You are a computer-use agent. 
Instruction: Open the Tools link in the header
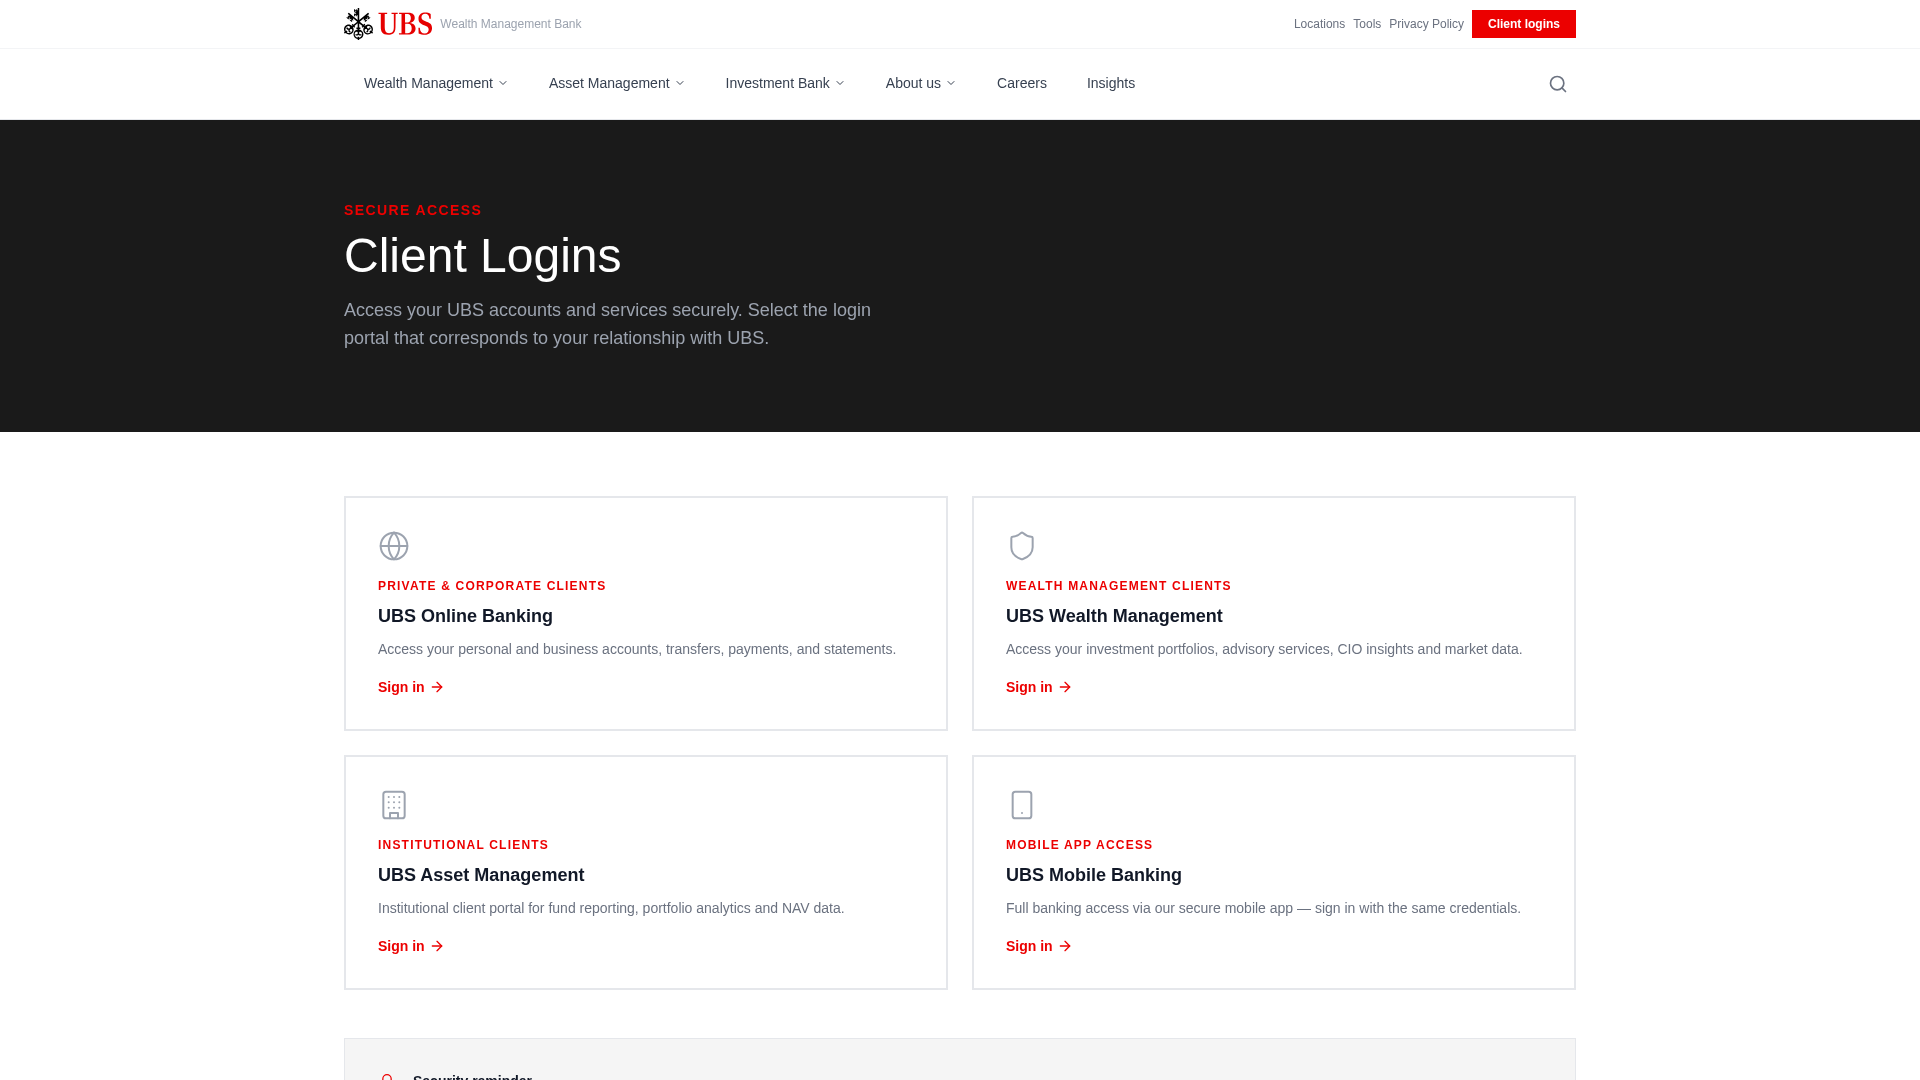[x=1367, y=24]
